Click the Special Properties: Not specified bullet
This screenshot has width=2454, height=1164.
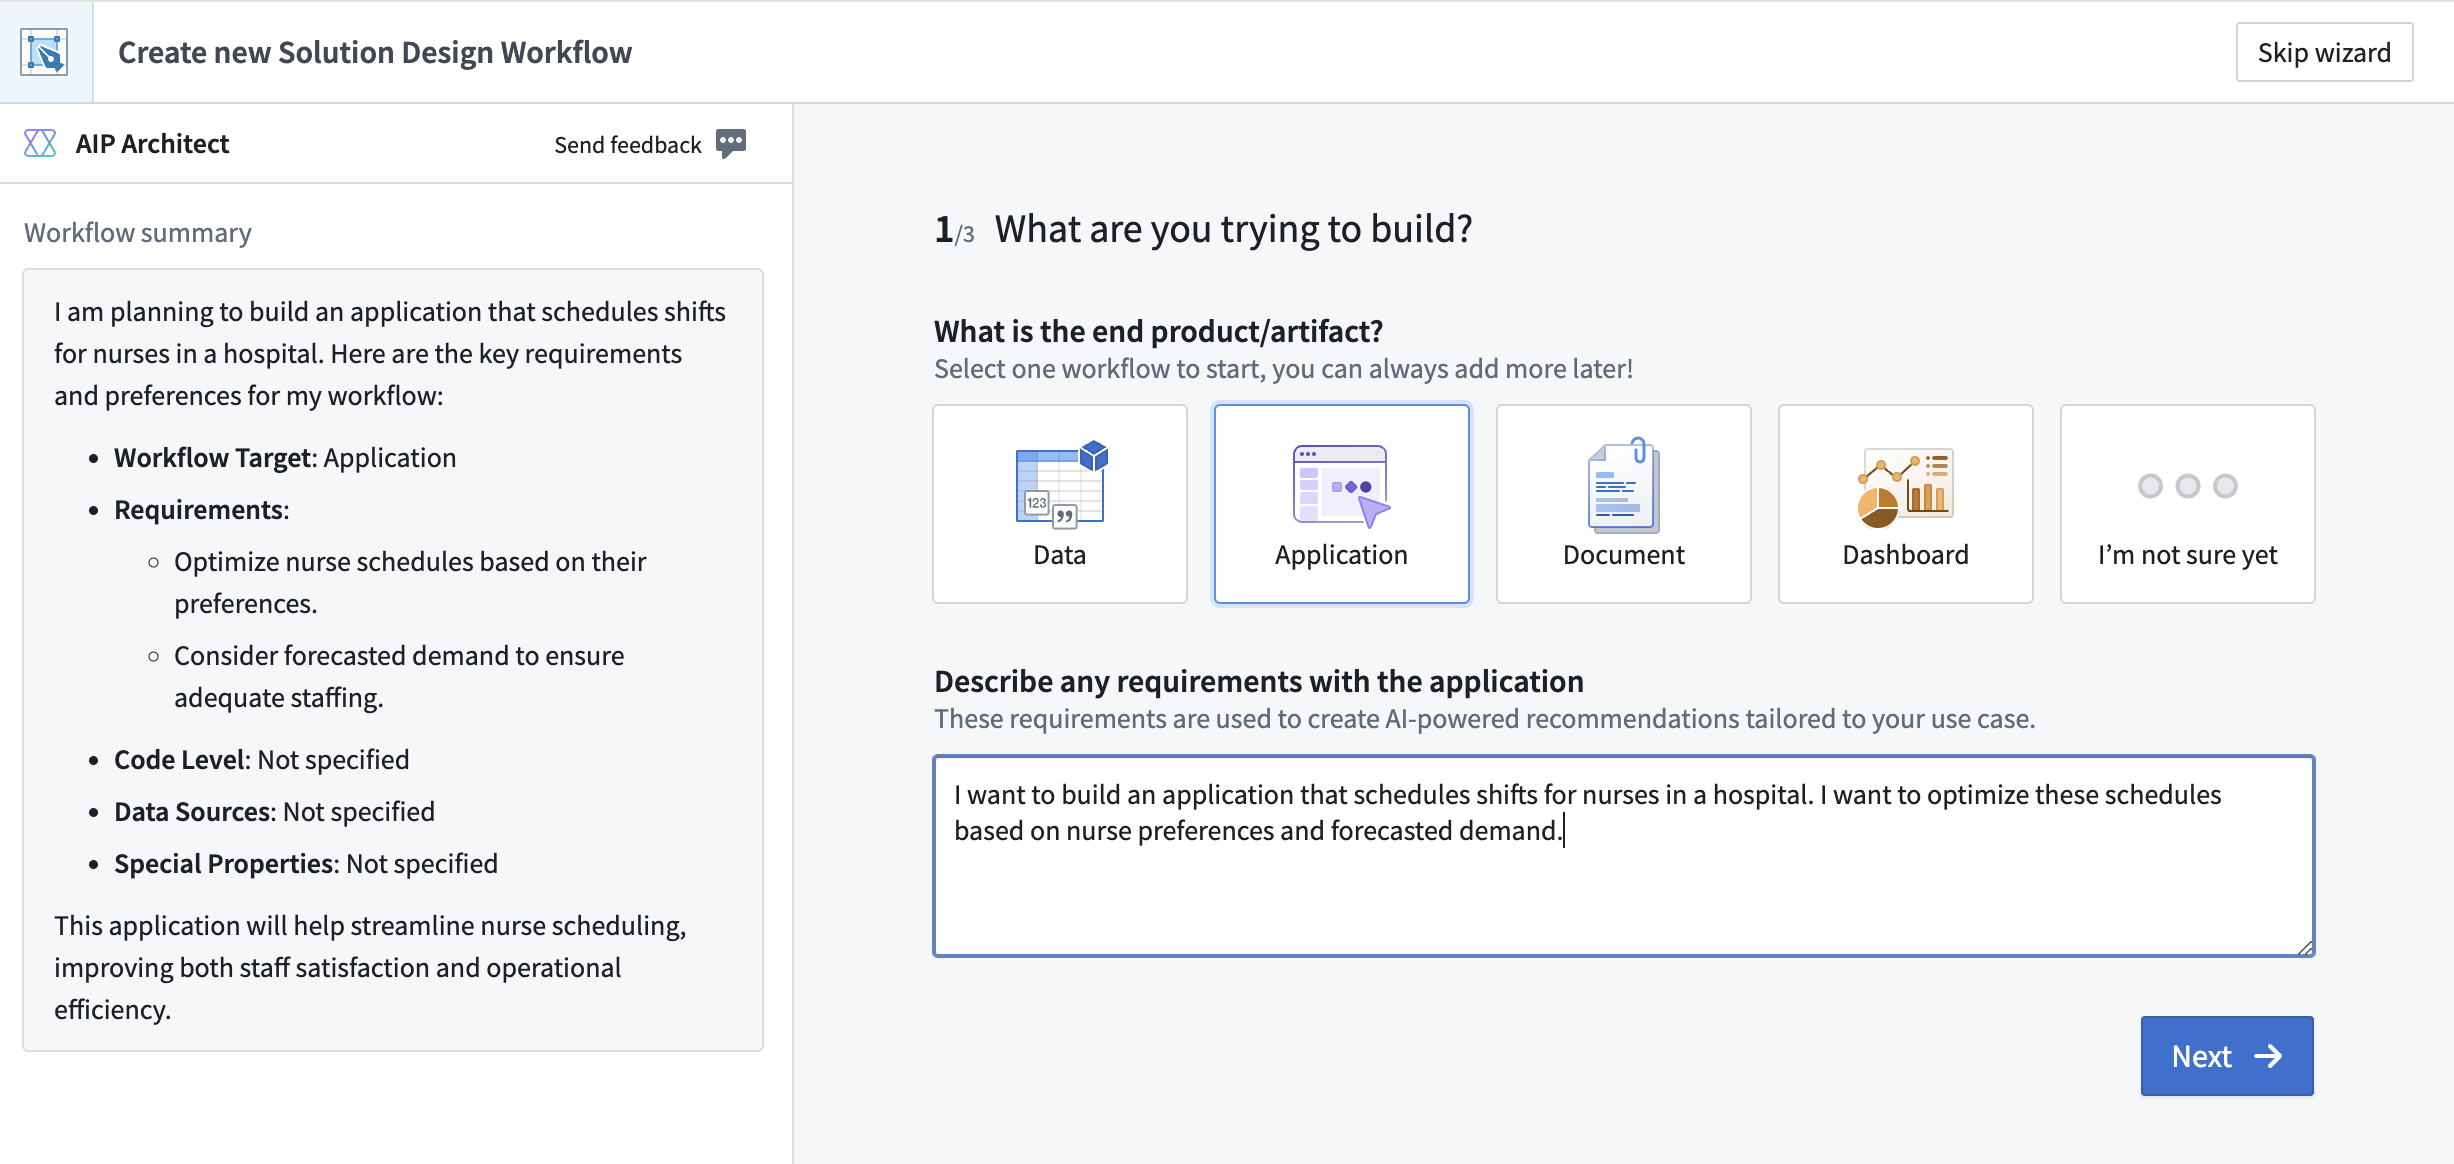click(306, 864)
